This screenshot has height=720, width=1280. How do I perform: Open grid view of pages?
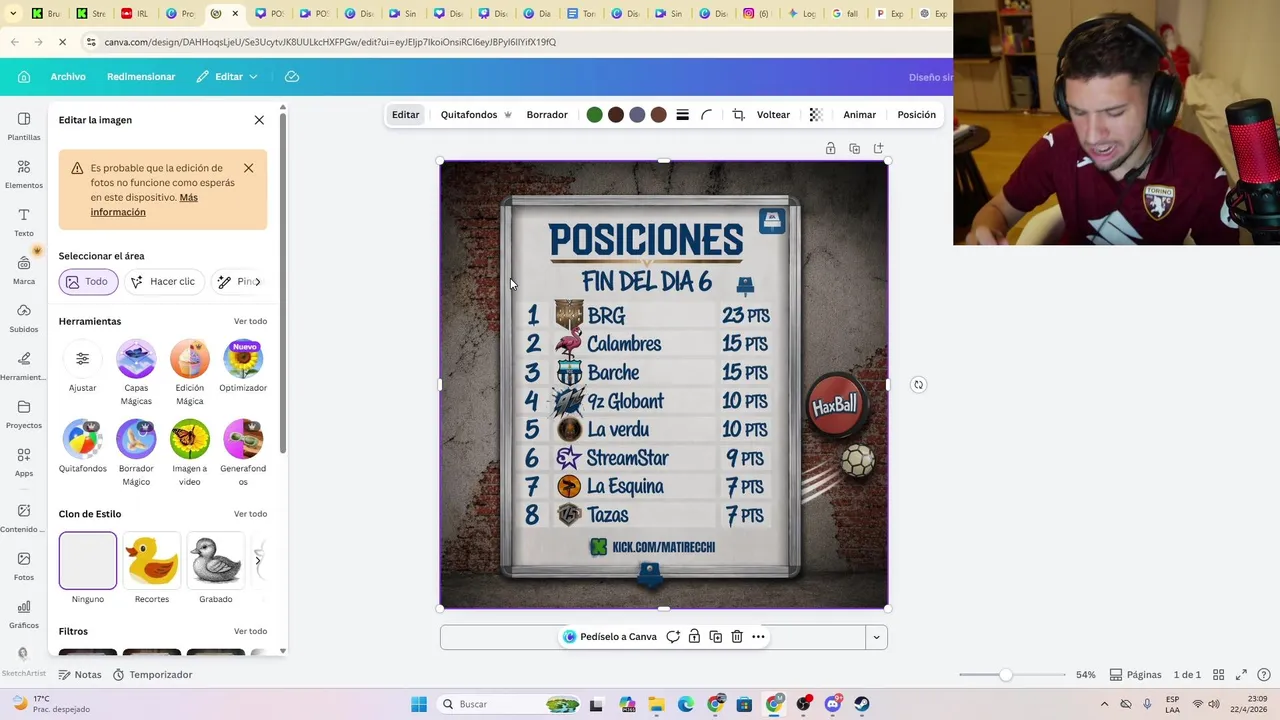point(1218,675)
